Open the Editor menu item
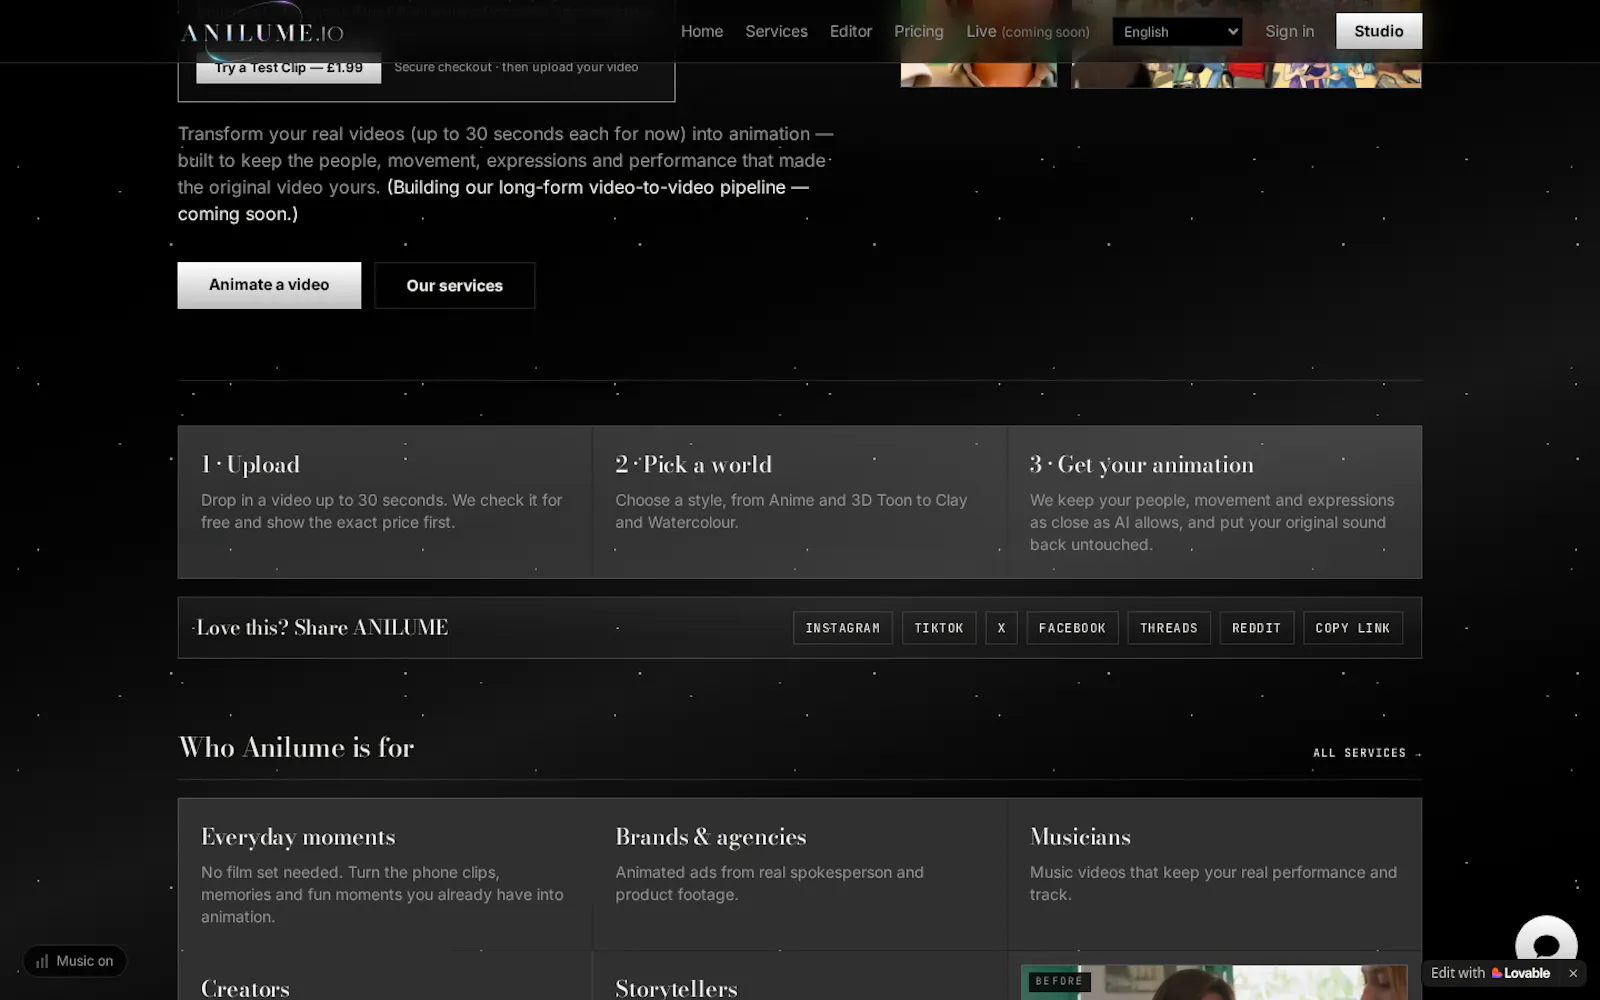The height and width of the screenshot is (1000, 1600). click(x=851, y=31)
